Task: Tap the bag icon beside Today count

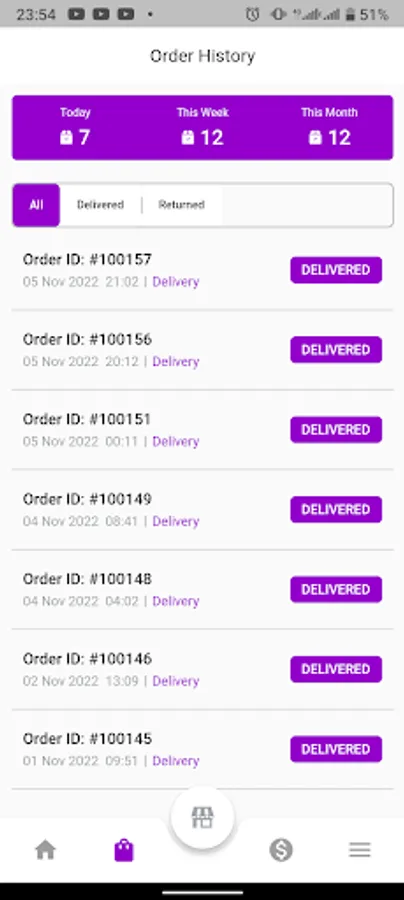Action: (67, 137)
